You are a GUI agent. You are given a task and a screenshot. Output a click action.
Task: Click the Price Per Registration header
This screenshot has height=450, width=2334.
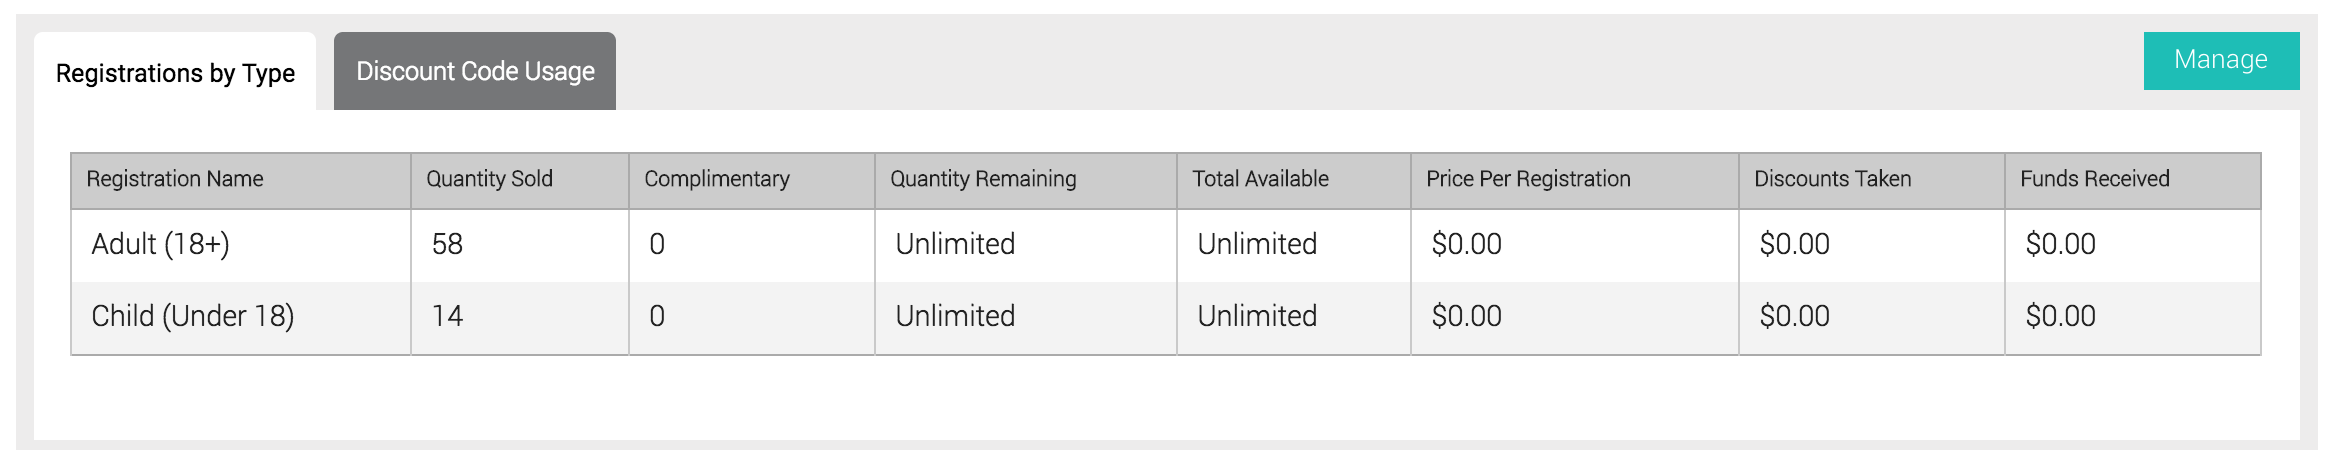[x=1528, y=179]
